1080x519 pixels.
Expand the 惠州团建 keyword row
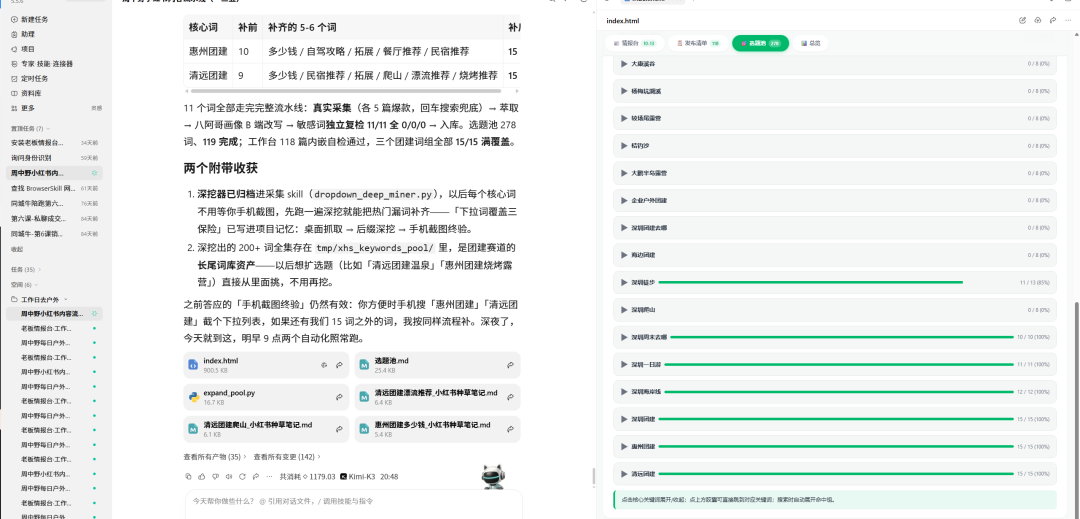[835, 446]
